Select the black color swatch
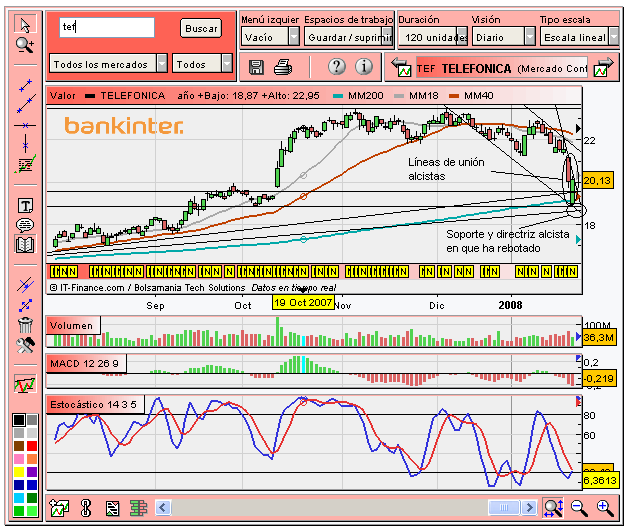Image resolution: width=629 pixels, height=531 pixels. click(x=19, y=420)
